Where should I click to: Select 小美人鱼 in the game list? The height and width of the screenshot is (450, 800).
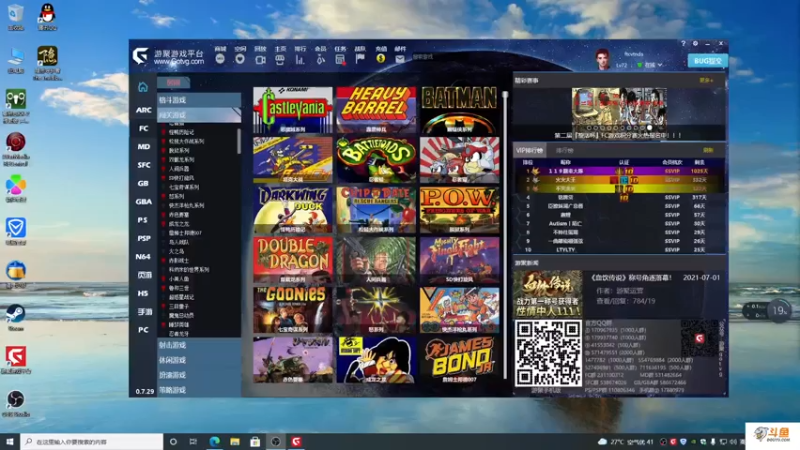[x=179, y=279]
